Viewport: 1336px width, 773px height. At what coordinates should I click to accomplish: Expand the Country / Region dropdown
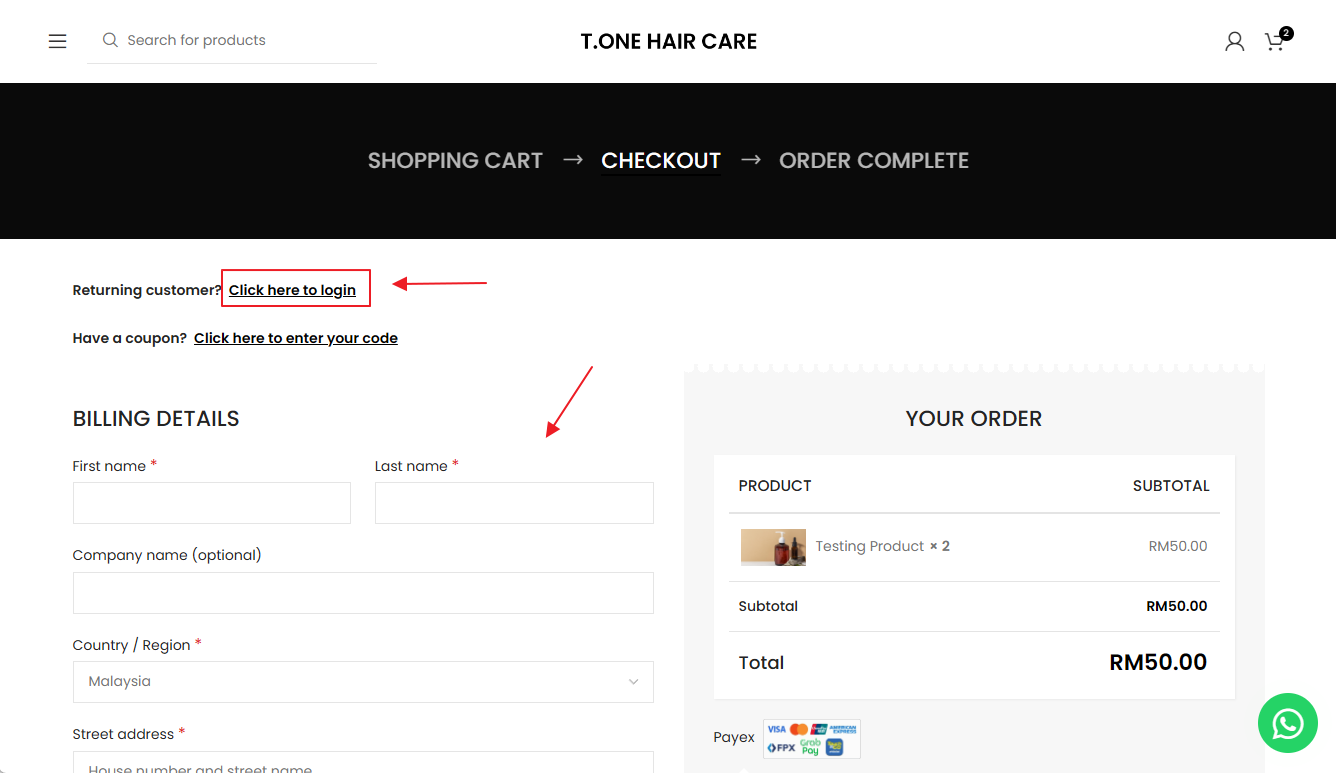(363, 682)
